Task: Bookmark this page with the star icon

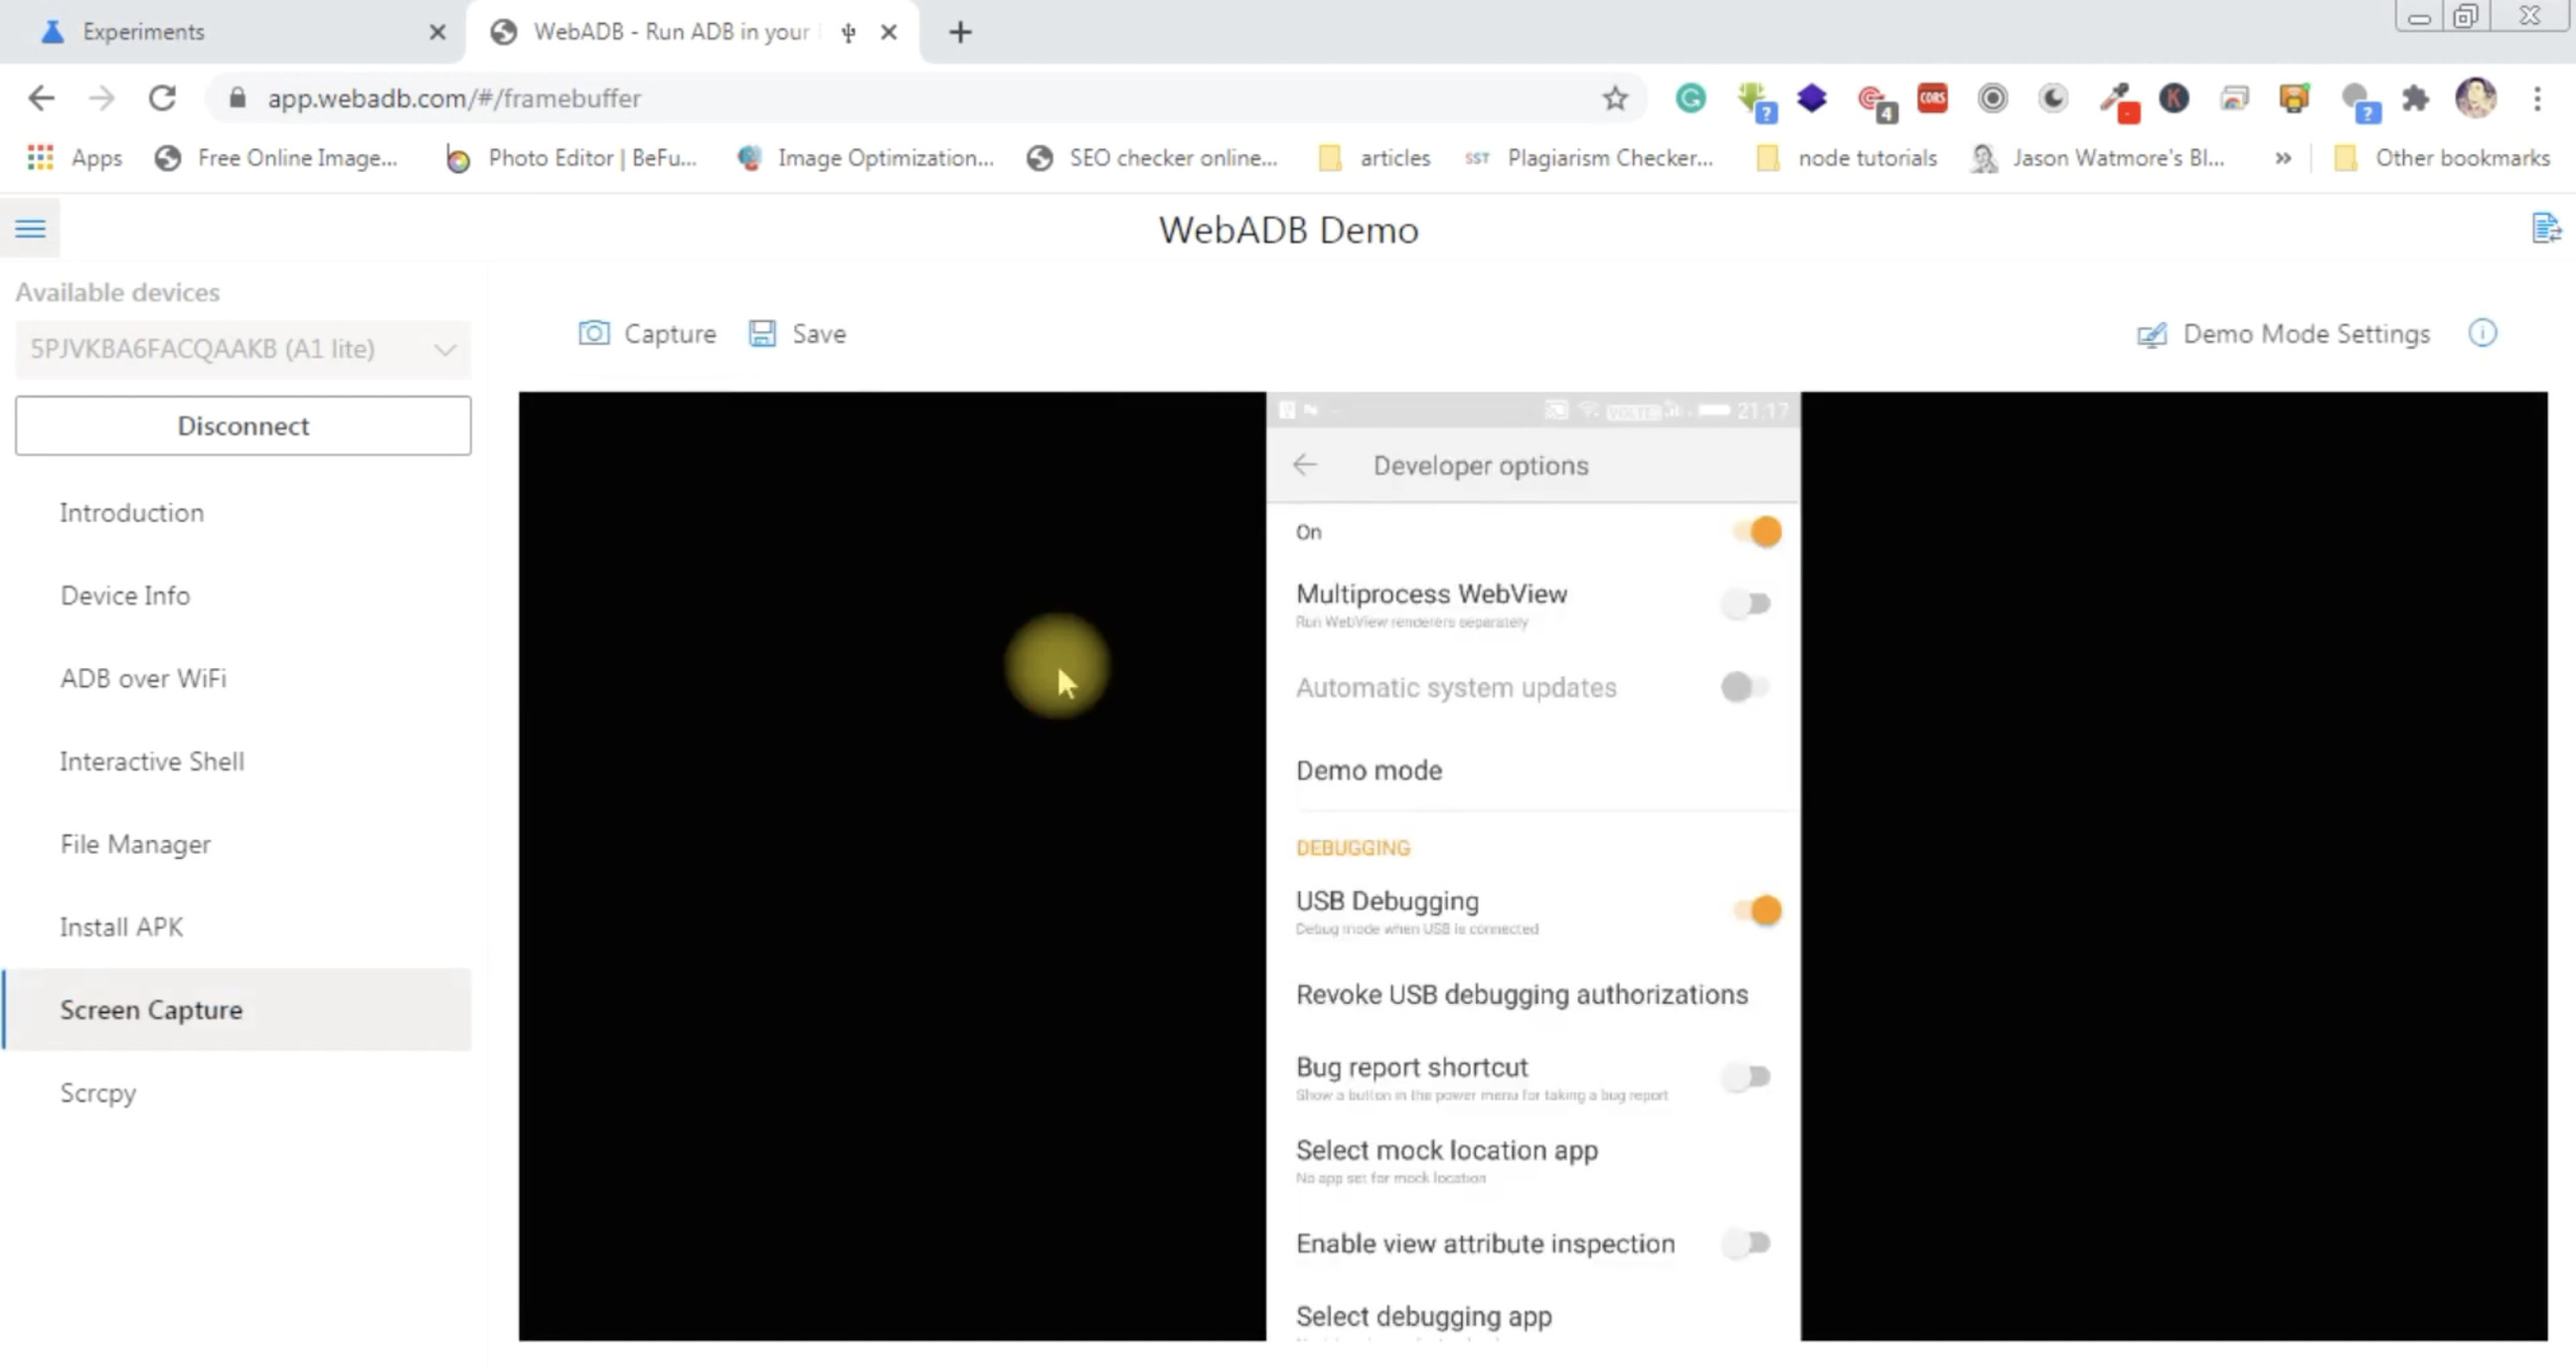Action: (x=1615, y=98)
